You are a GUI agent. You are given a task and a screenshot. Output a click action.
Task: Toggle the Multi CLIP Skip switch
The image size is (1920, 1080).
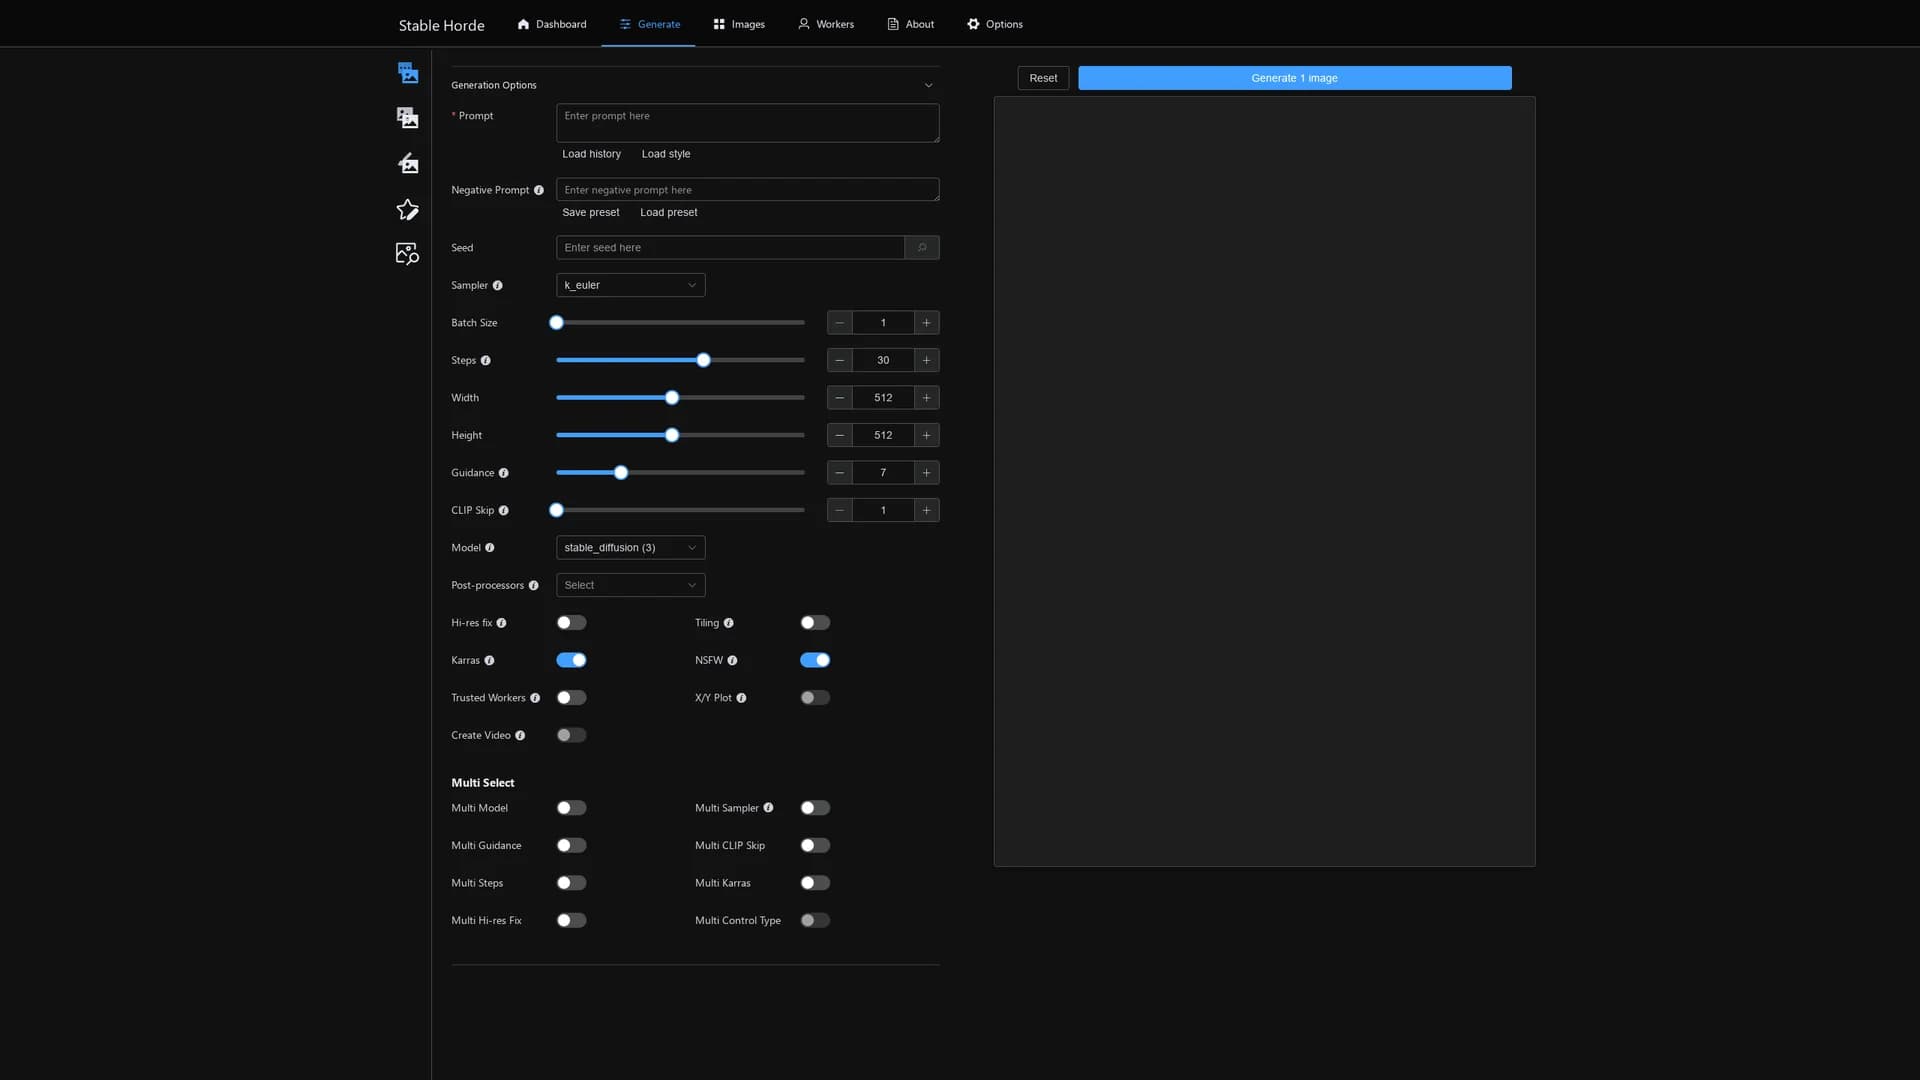815,846
